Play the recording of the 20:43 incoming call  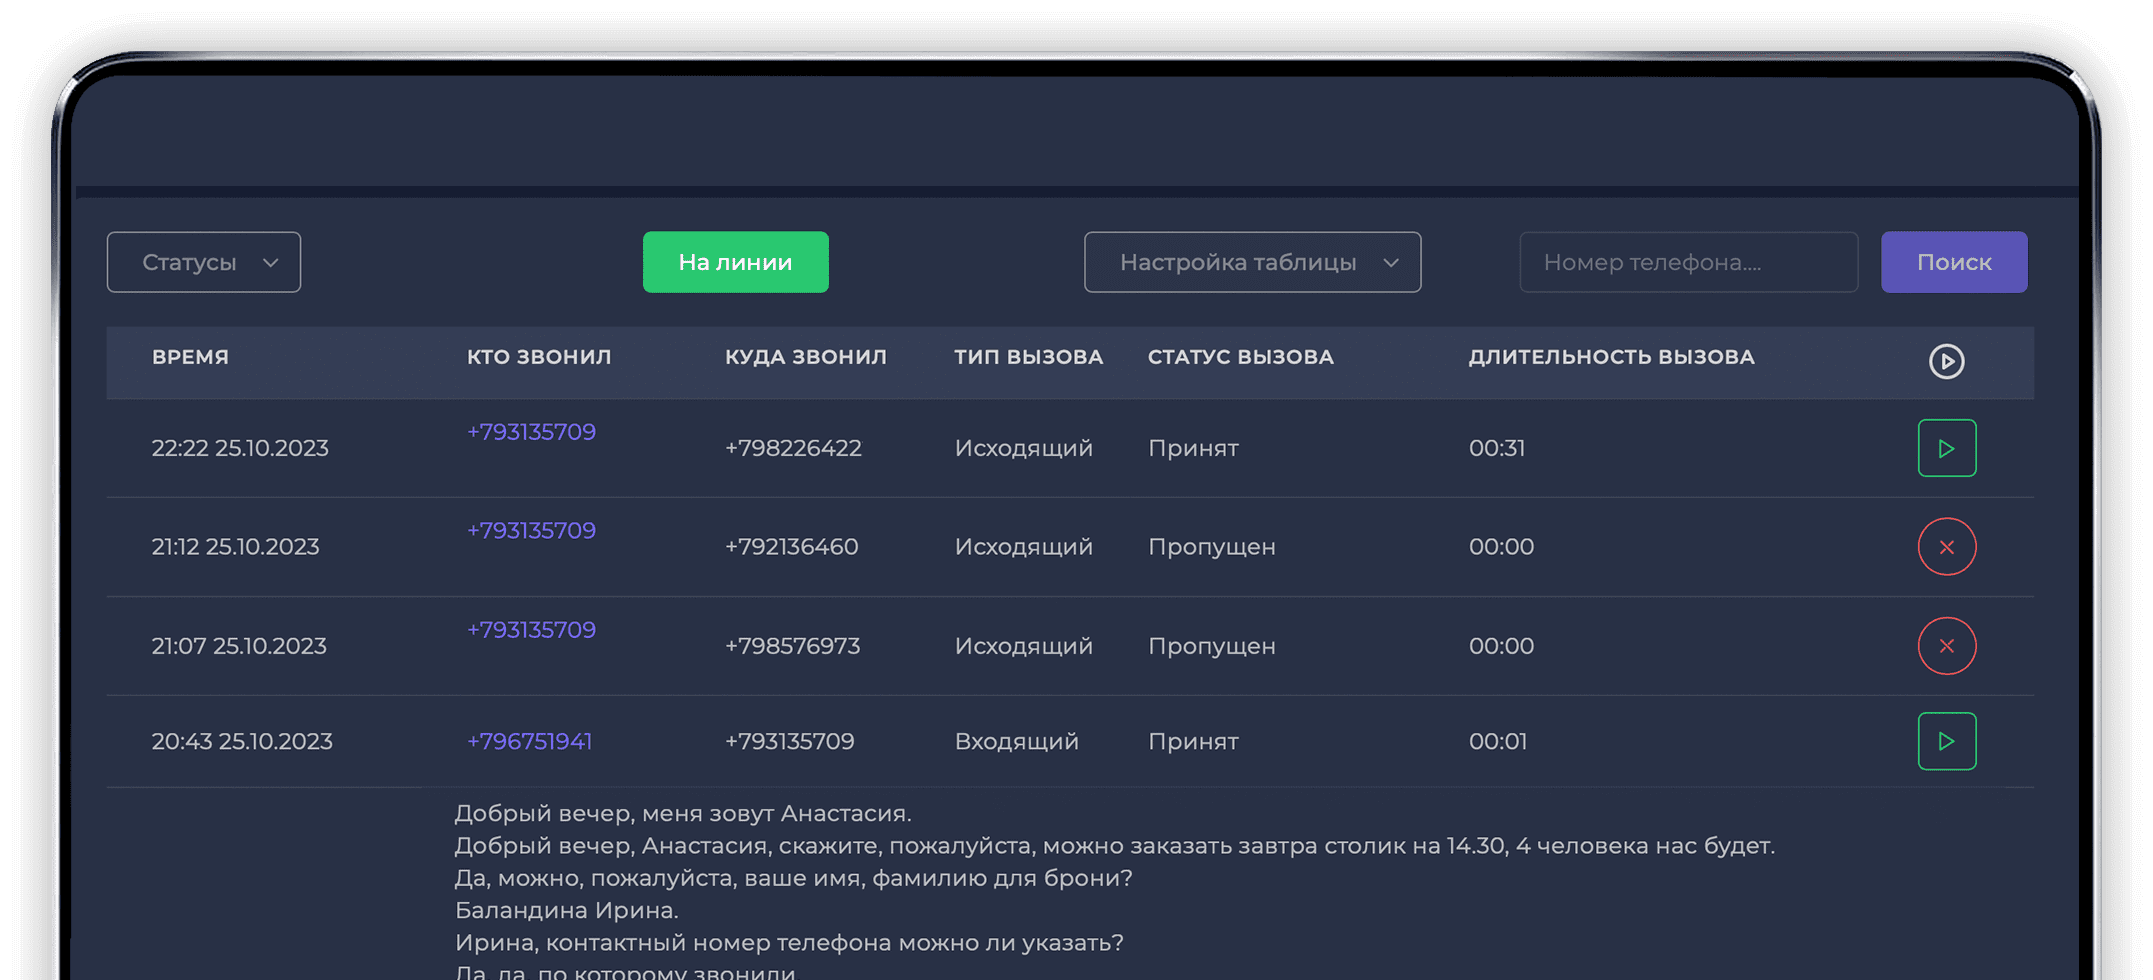pyautogui.click(x=1946, y=741)
